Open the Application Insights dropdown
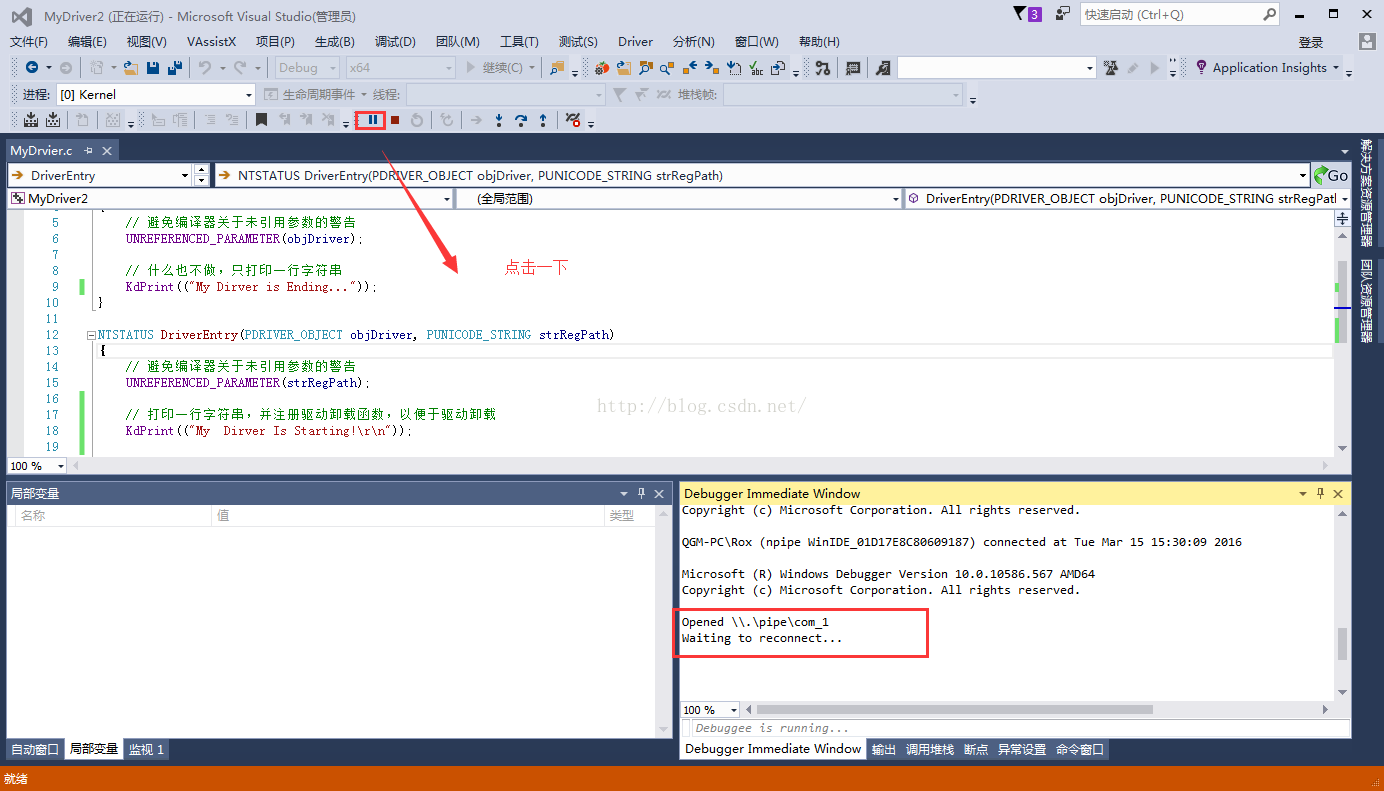The height and width of the screenshot is (791, 1384). [1335, 68]
